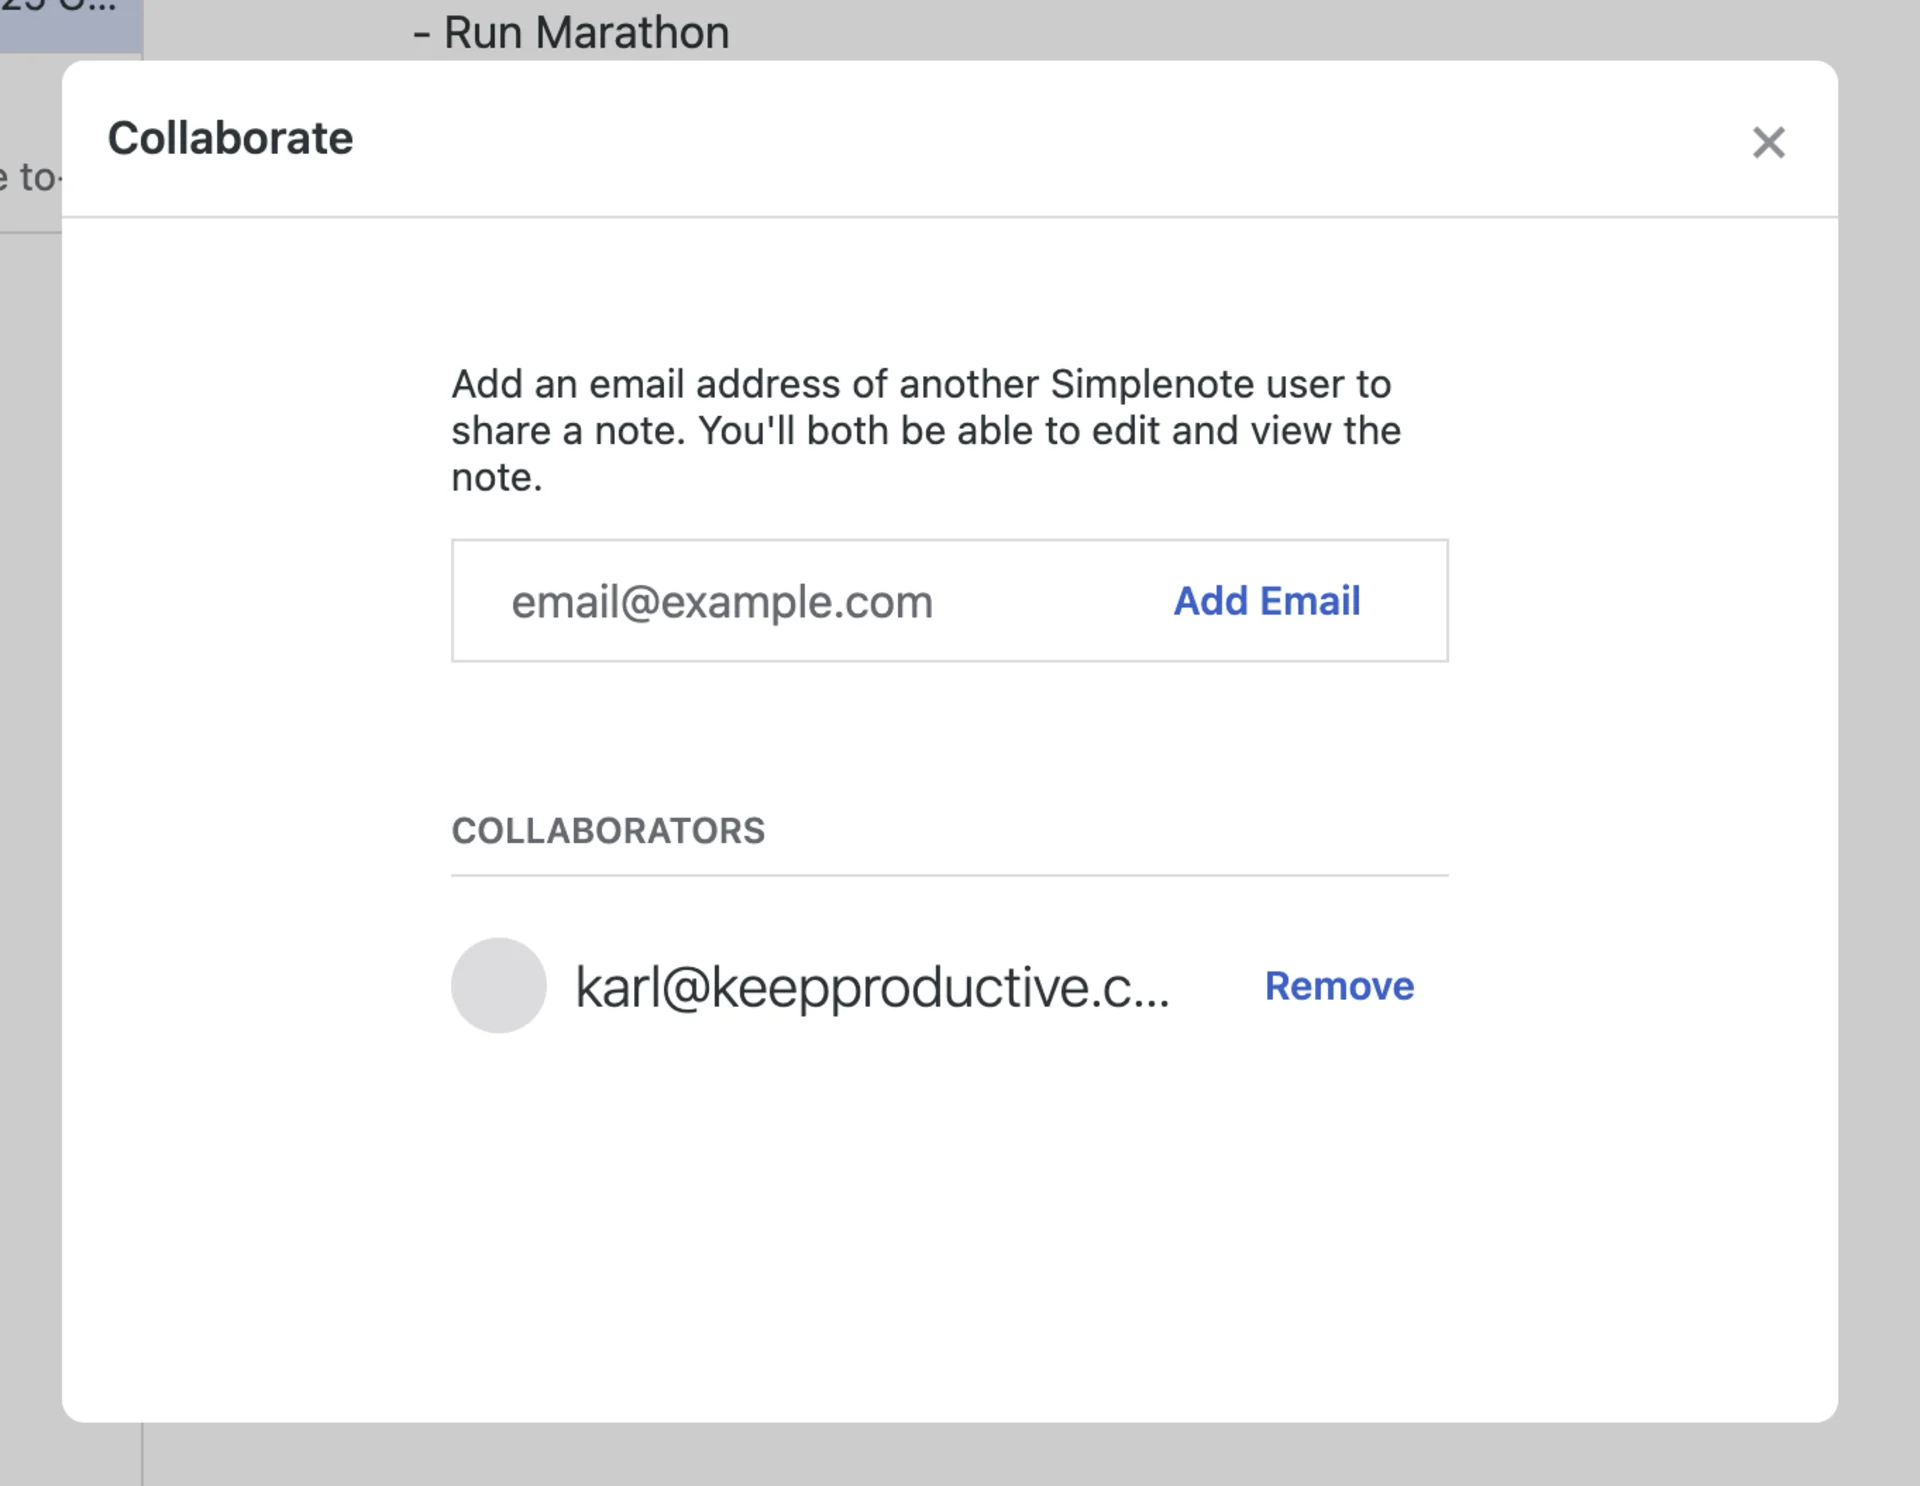
Task: Click the Collaborate dialog title
Action: coord(230,138)
